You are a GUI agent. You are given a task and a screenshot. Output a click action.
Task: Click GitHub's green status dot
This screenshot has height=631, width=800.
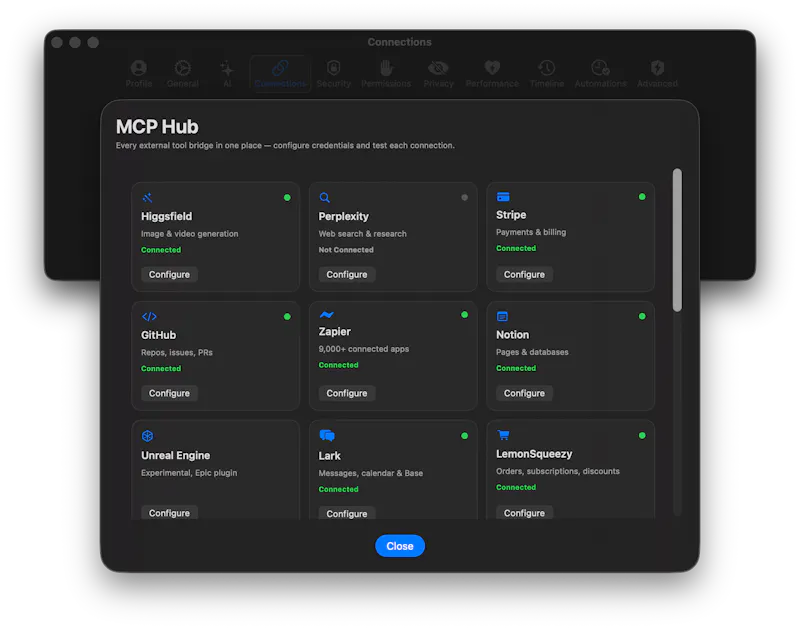coord(287,317)
